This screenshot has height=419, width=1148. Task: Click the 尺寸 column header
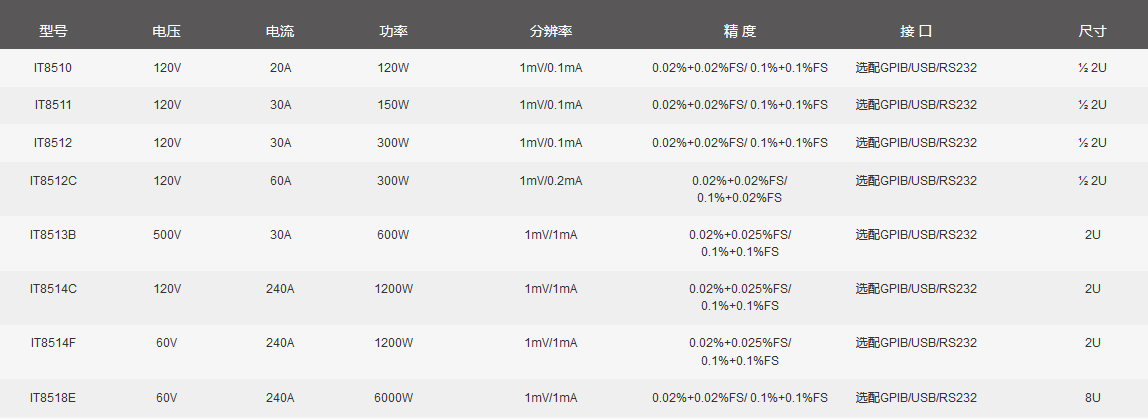coord(1092,31)
